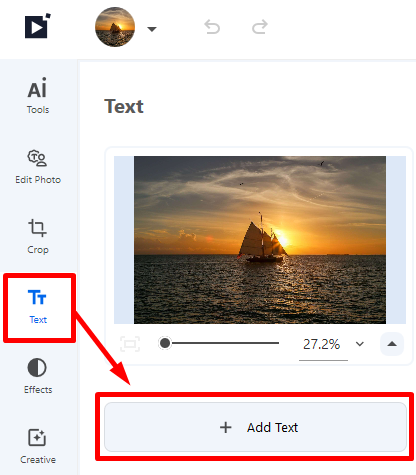The height and width of the screenshot is (475, 416).
Task: Click the plus icon on Add Text
Action: (x=226, y=427)
